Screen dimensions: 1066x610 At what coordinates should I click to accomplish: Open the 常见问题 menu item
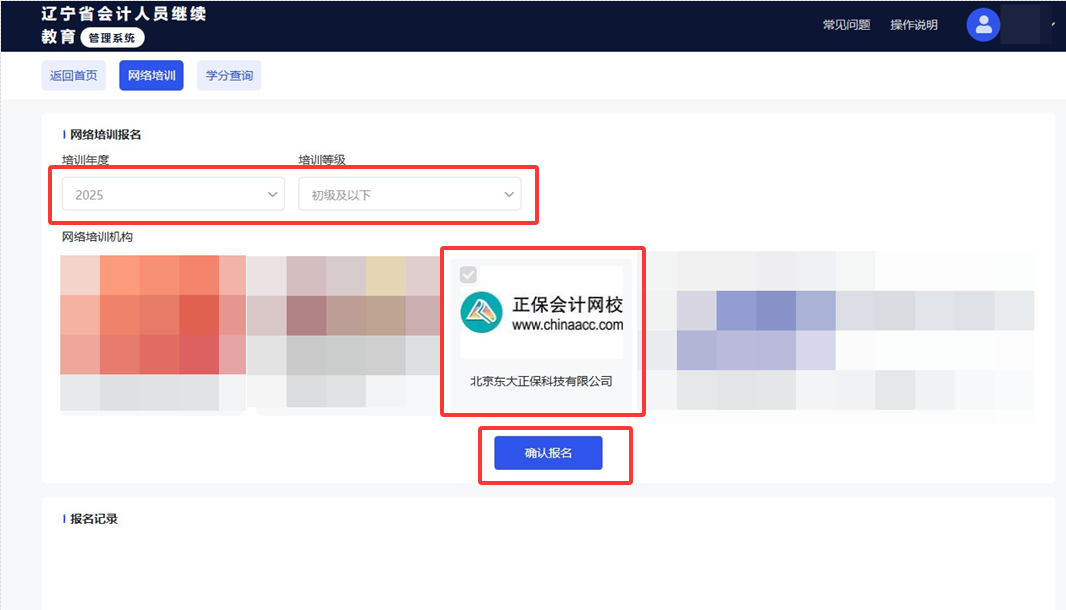pos(846,24)
